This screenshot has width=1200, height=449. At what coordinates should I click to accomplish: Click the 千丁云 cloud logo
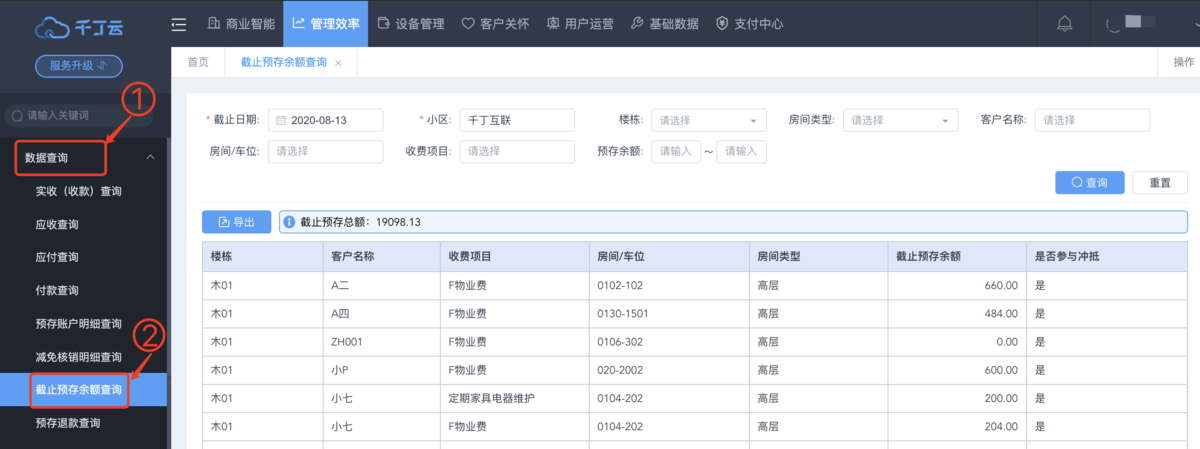click(x=78, y=26)
